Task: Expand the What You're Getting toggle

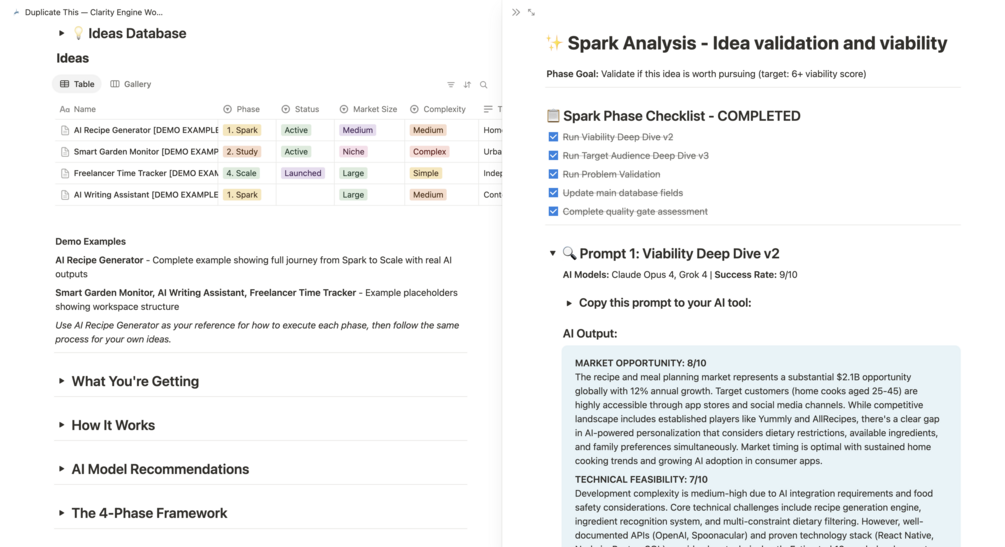Action: (x=61, y=381)
